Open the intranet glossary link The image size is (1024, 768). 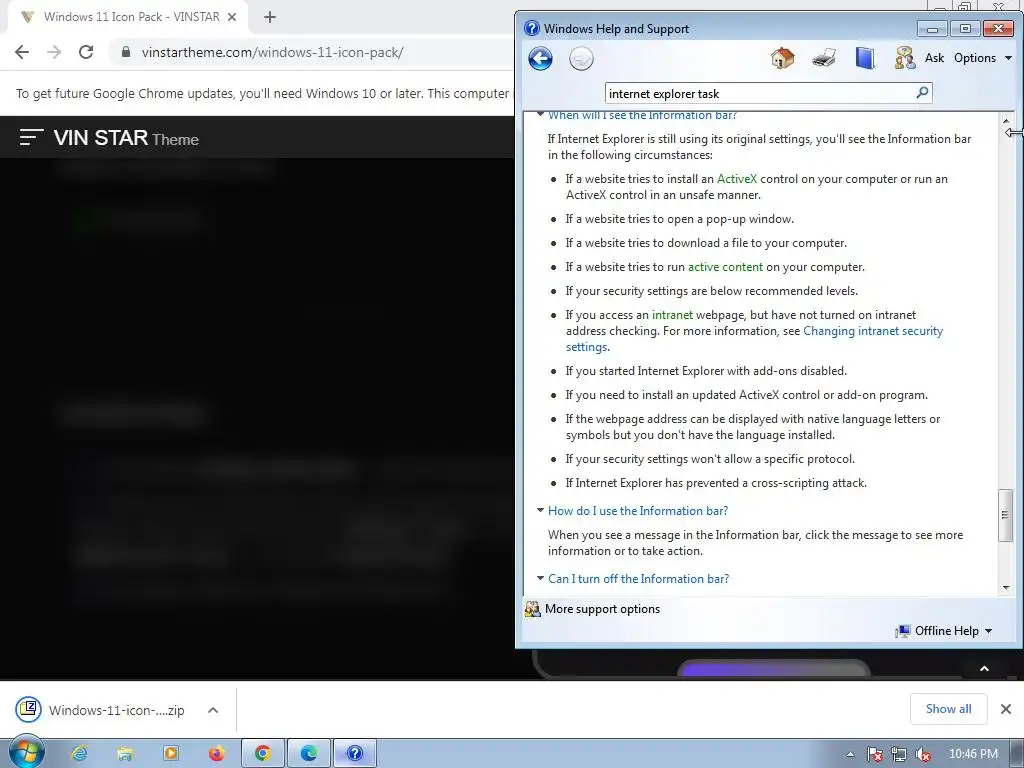click(x=672, y=315)
